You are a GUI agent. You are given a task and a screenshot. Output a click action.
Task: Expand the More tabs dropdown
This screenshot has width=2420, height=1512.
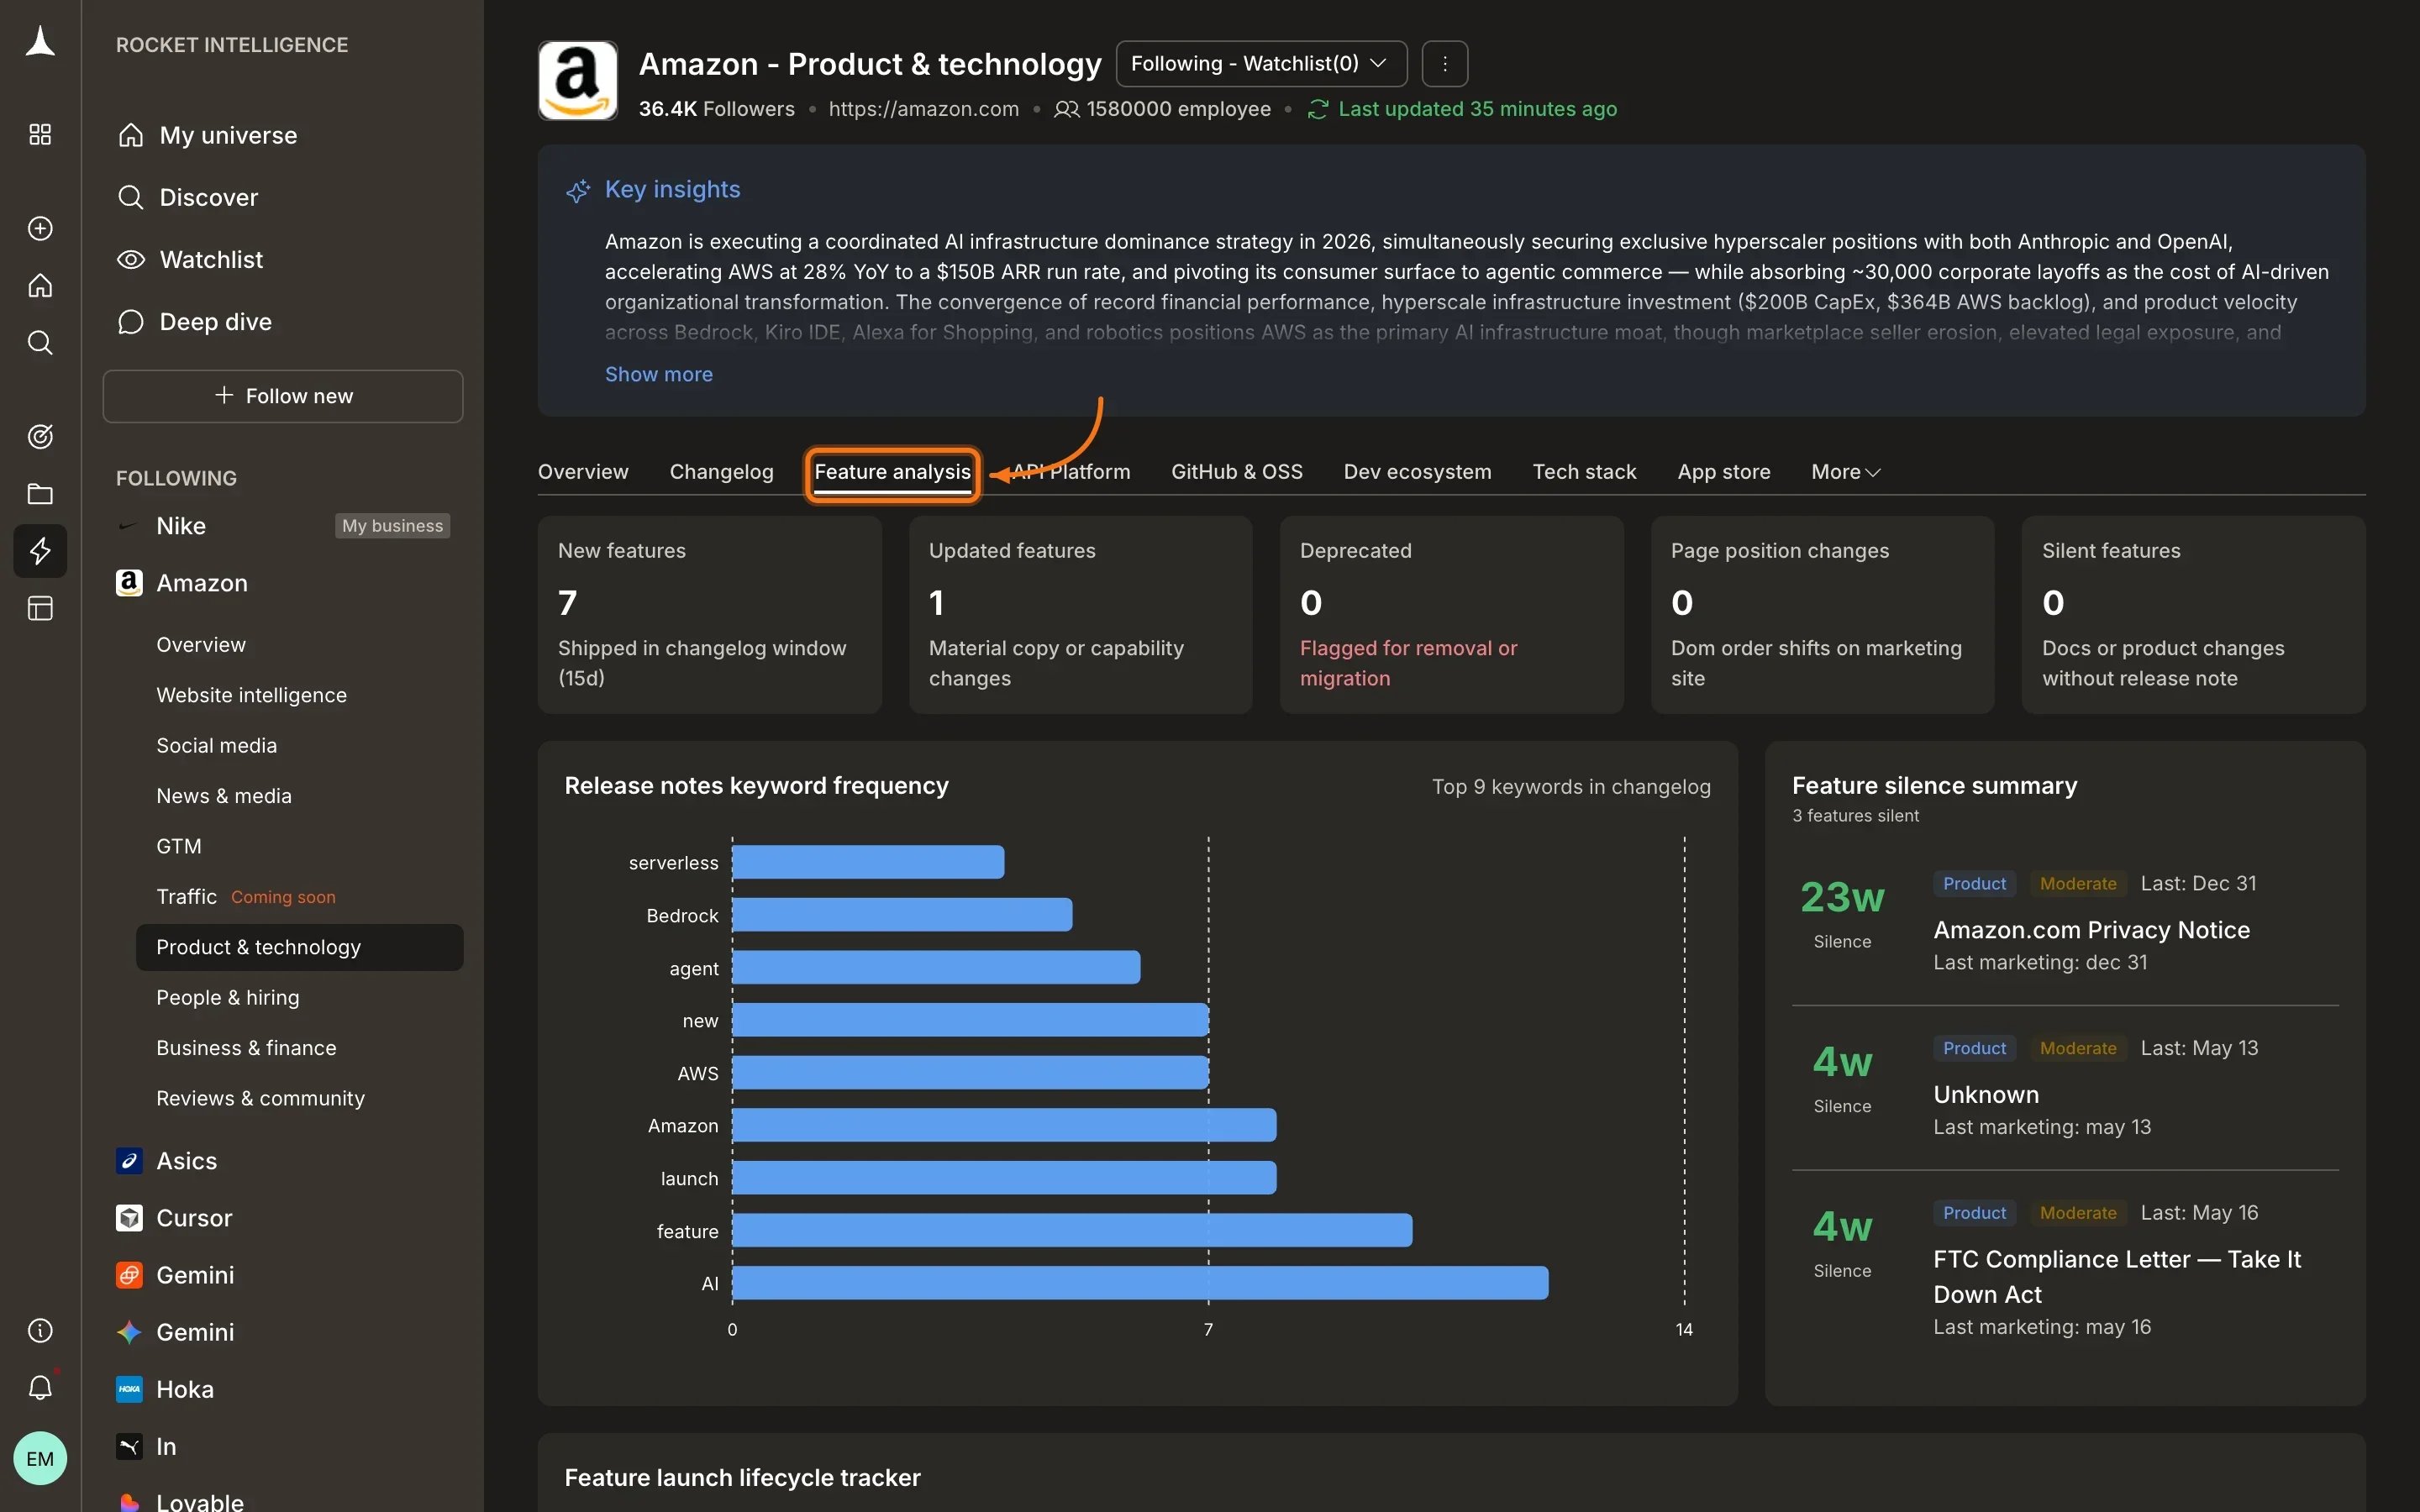[1845, 472]
